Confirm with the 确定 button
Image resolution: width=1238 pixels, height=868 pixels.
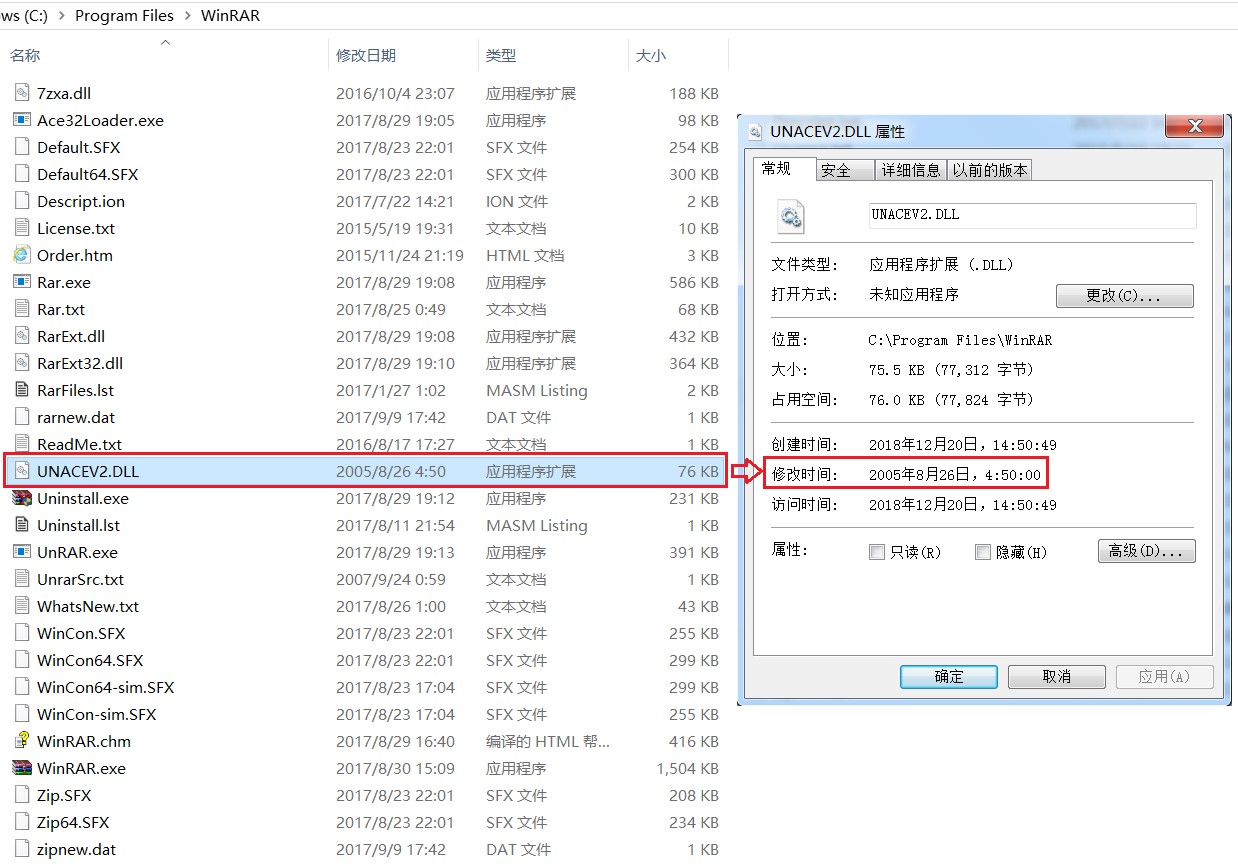pyautogui.click(x=949, y=677)
